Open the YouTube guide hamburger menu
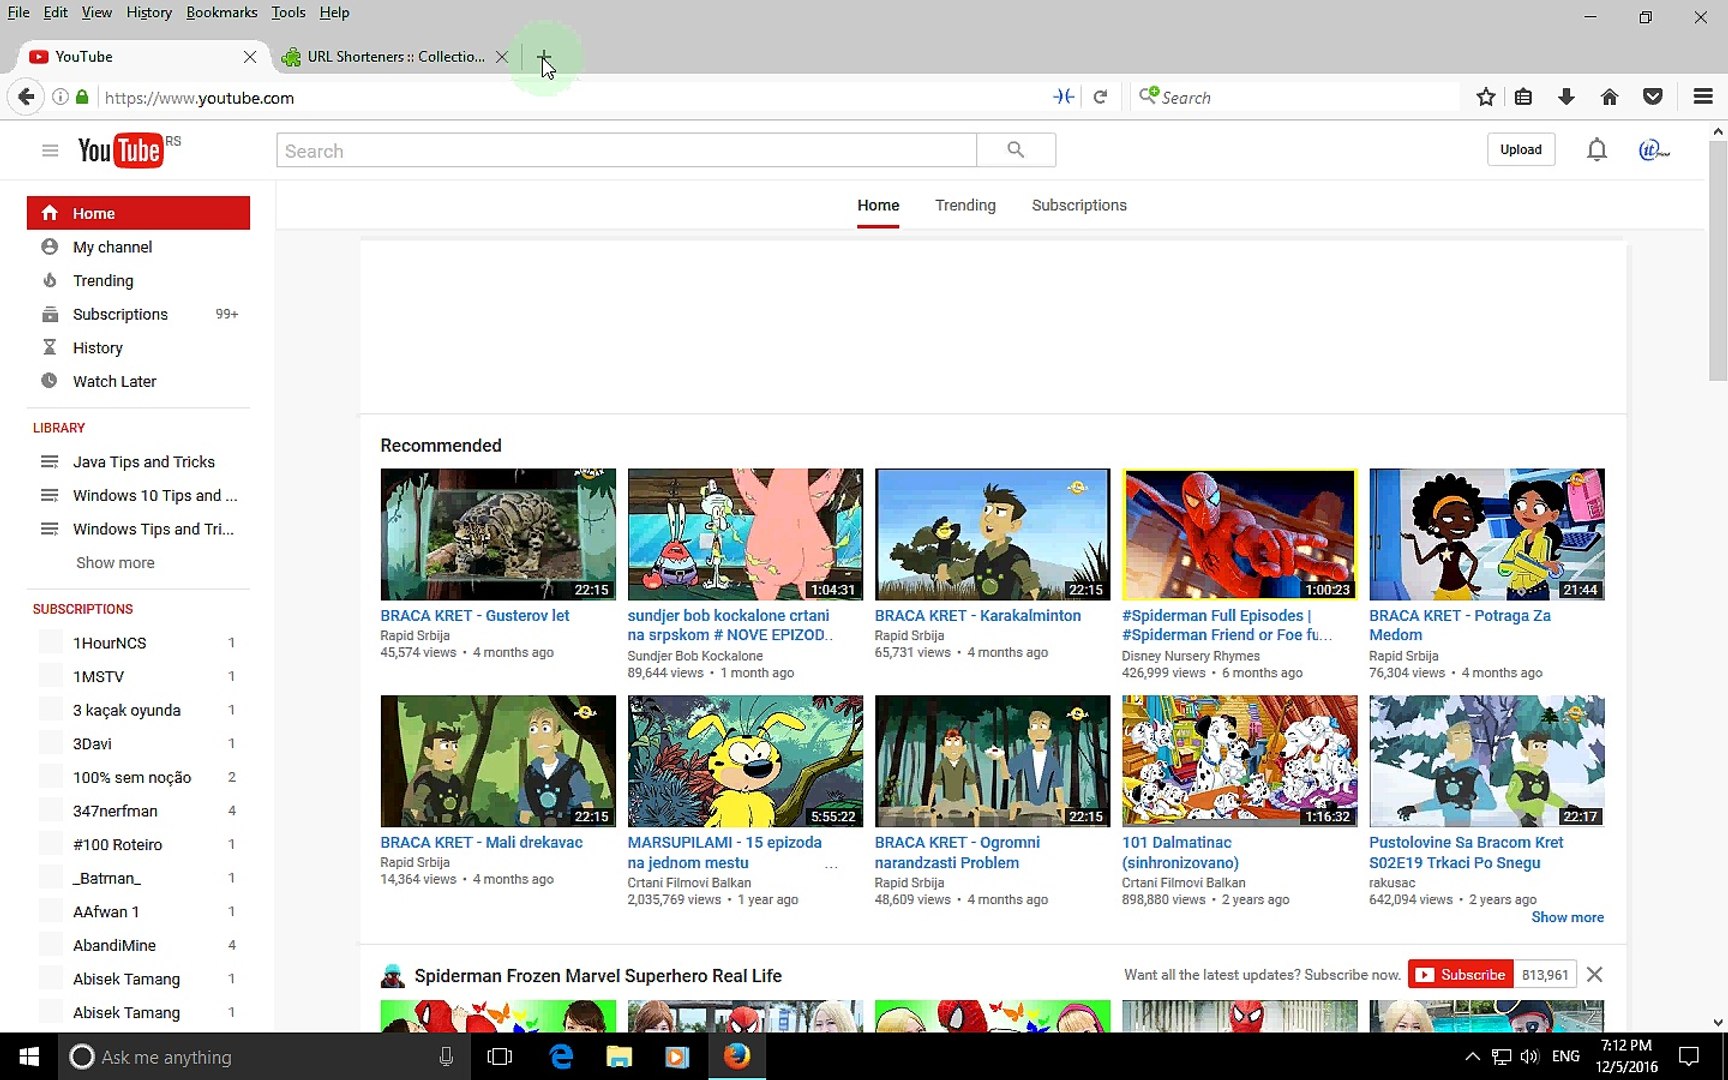Image resolution: width=1728 pixels, height=1080 pixels. pyautogui.click(x=50, y=150)
